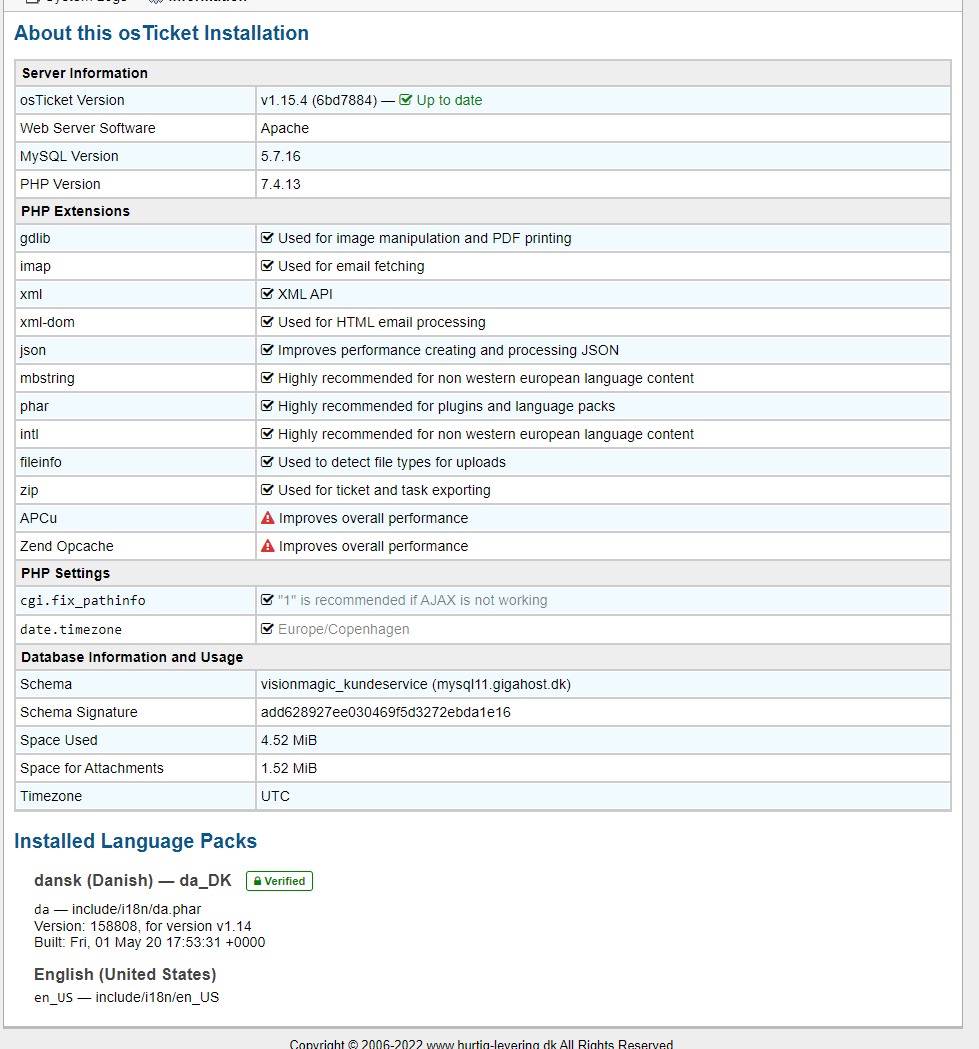Click the mbstring extension checkmark
The width and height of the screenshot is (979, 1049).
click(x=267, y=378)
